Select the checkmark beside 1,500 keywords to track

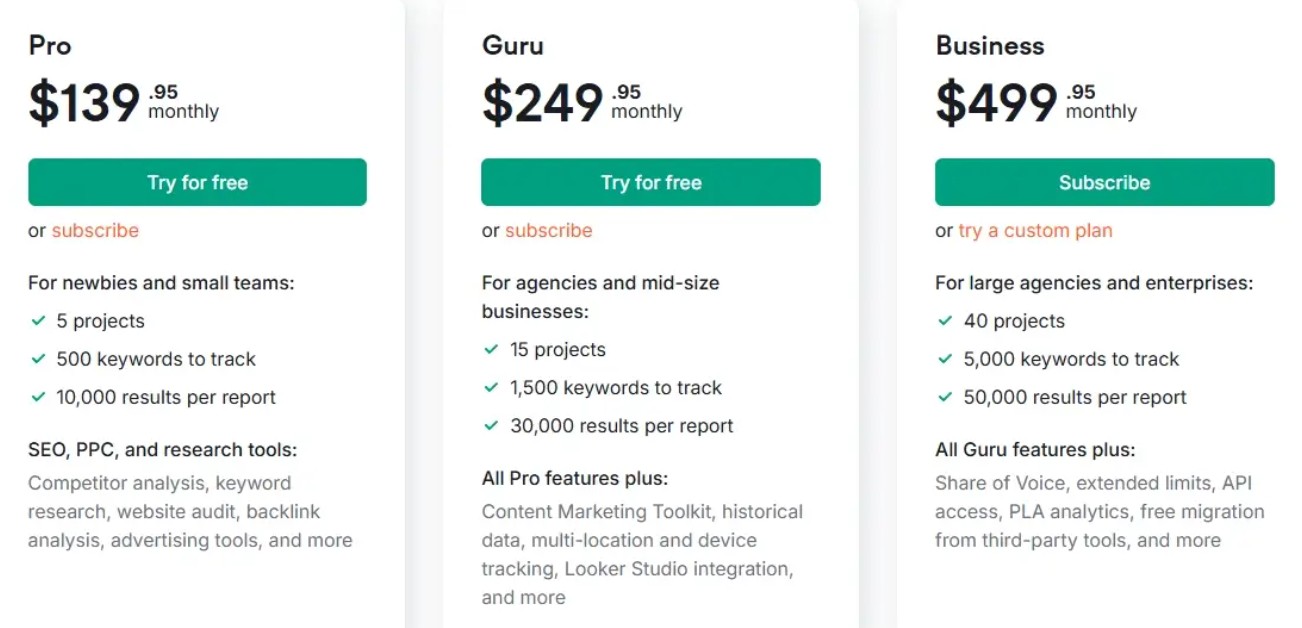tap(491, 388)
